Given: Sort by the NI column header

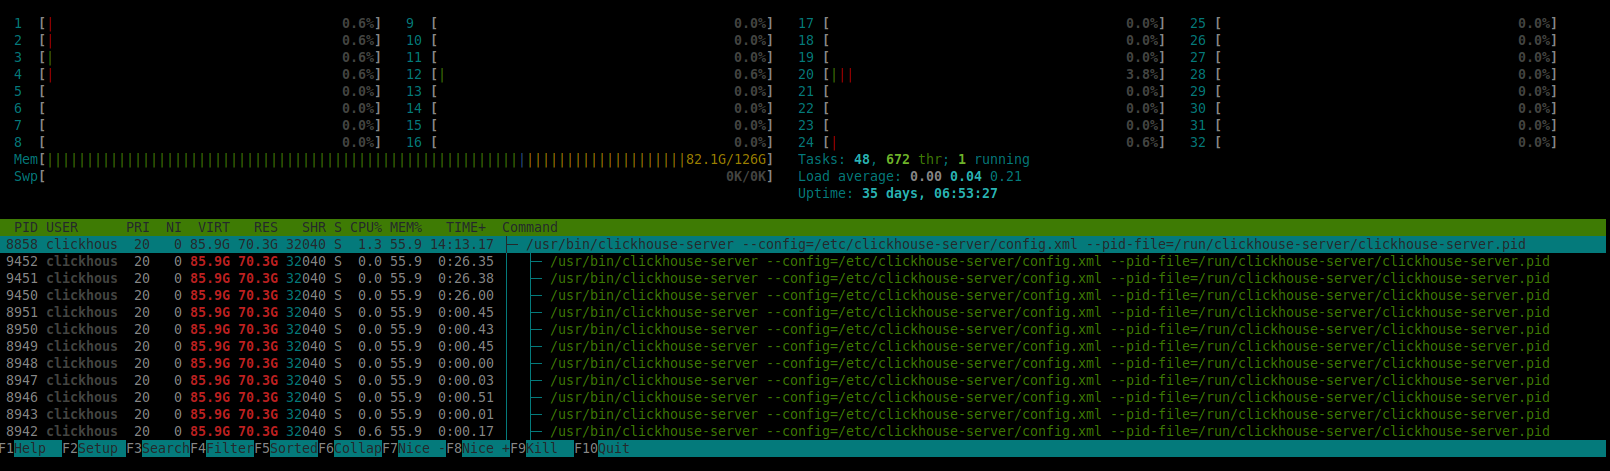Looking at the screenshot, I should click(x=174, y=227).
